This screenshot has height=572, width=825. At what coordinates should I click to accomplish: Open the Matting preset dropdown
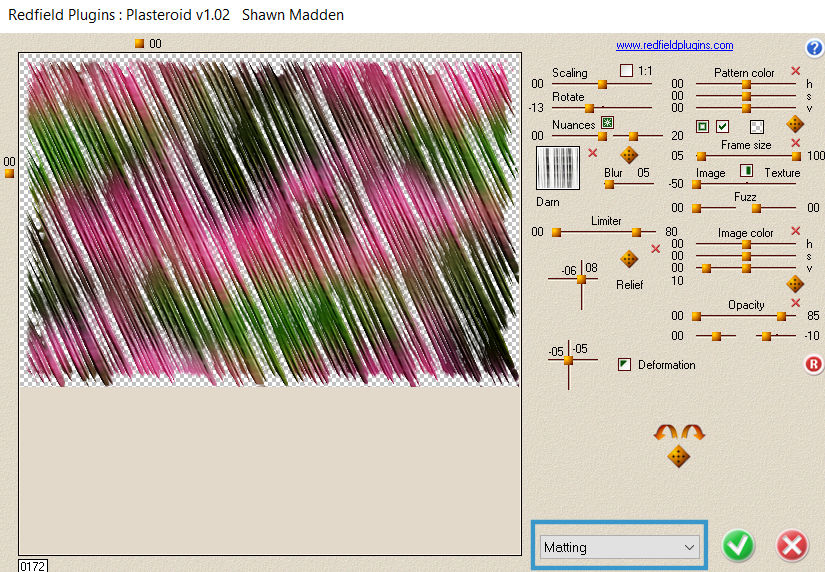pyautogui.click(x=619, y=547)
